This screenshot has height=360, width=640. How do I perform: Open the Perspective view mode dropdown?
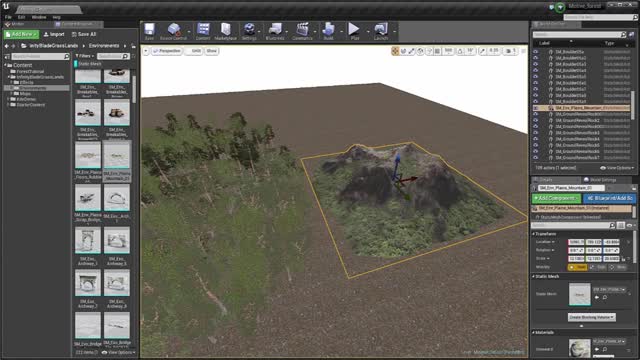pyautogui.click(x=167, y=51)
